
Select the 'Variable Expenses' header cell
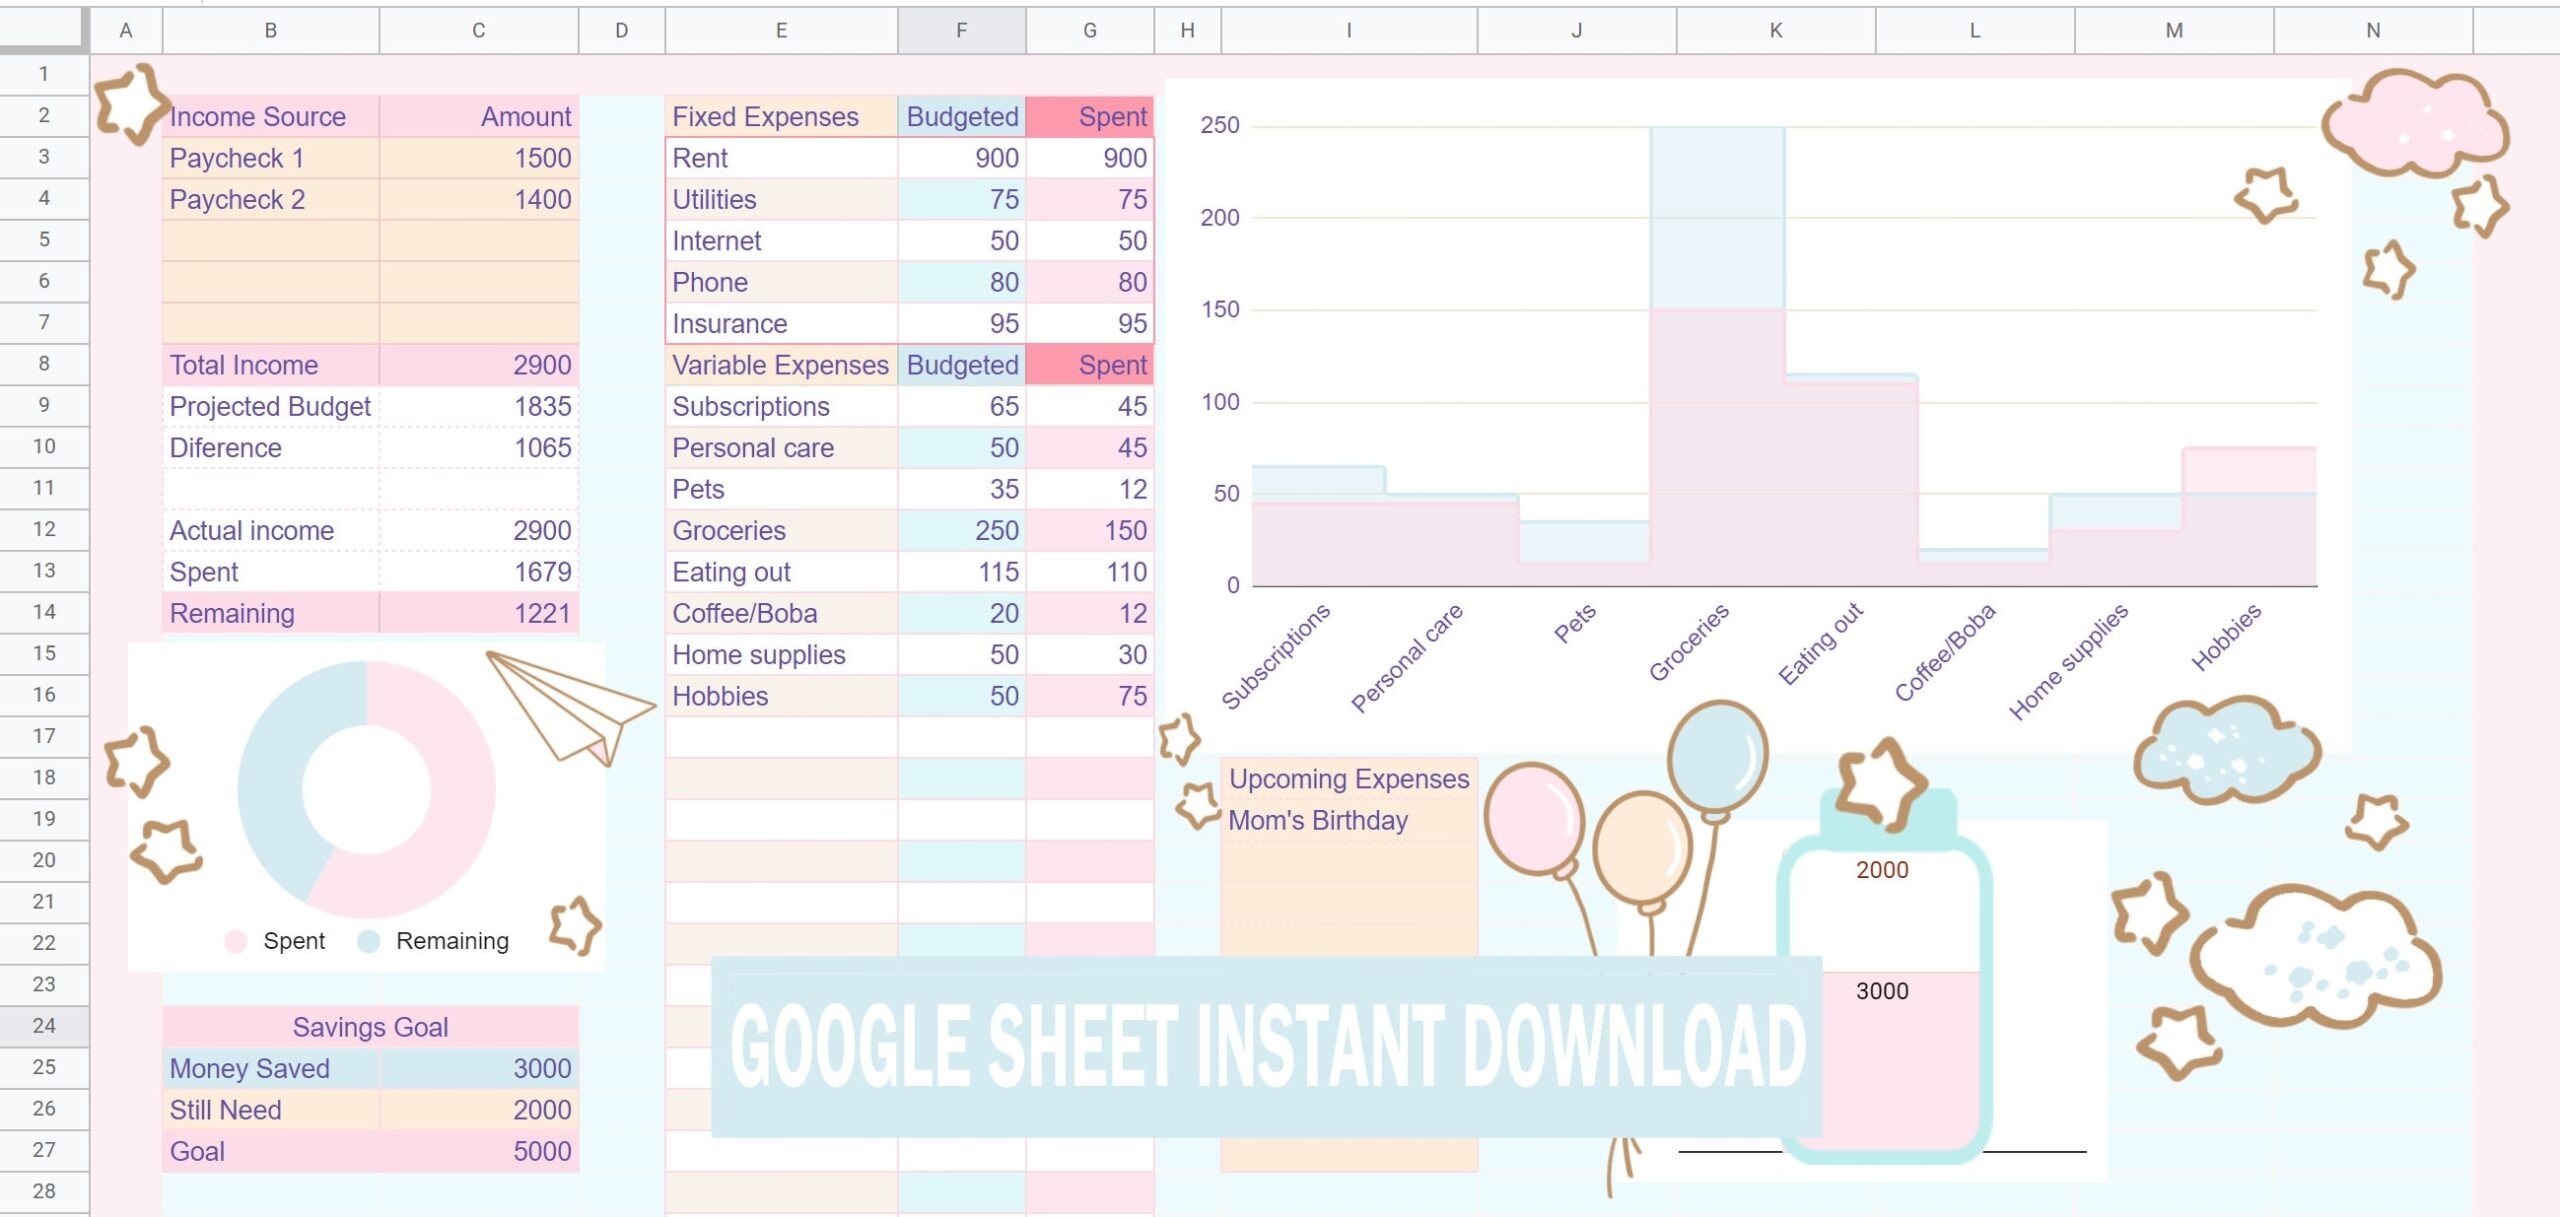click(x=781, y=365)
